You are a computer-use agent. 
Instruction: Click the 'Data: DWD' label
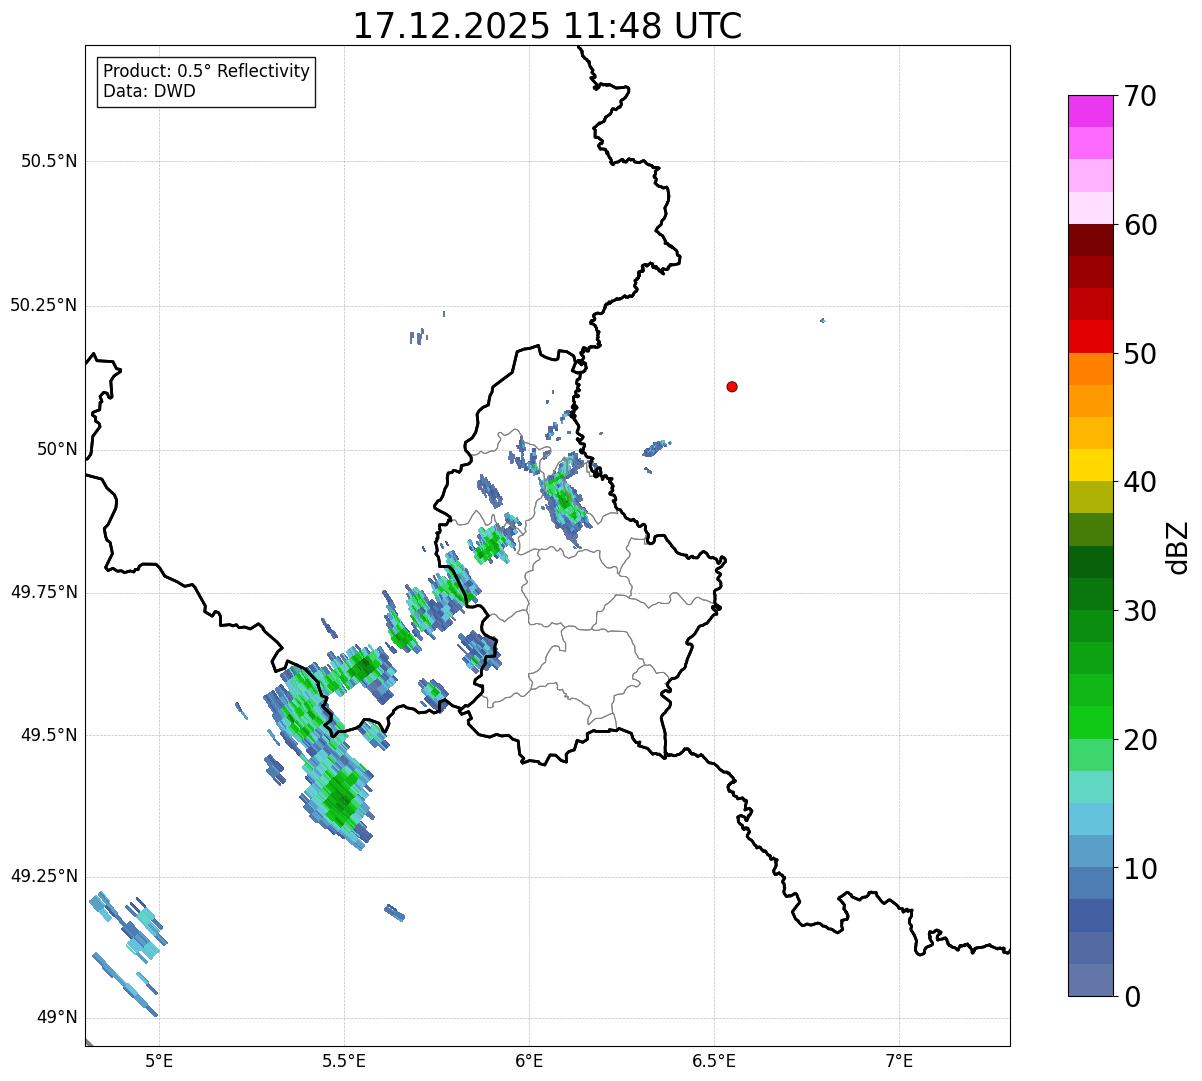coord(149,92)
